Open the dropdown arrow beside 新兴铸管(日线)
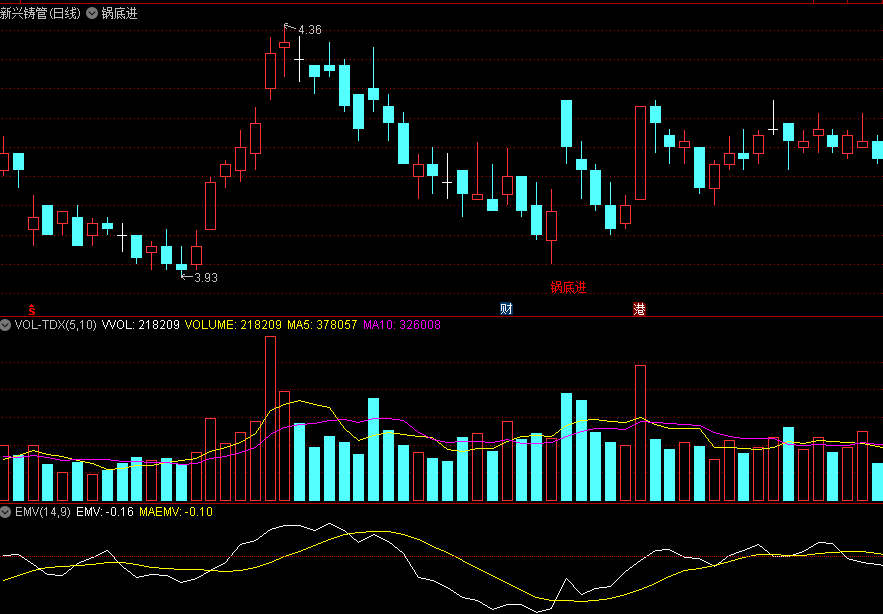 coord(92,14)
